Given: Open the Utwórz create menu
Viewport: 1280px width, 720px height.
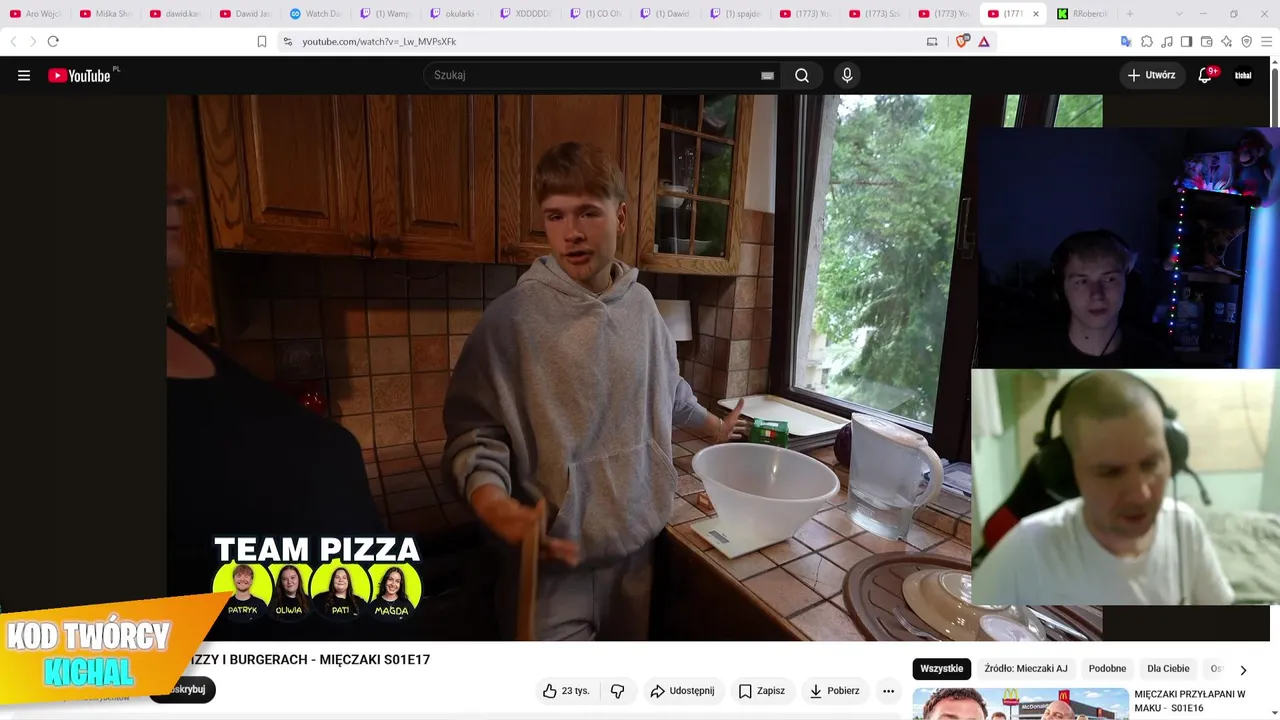Looking at the screenshot, I should 1152,75.
